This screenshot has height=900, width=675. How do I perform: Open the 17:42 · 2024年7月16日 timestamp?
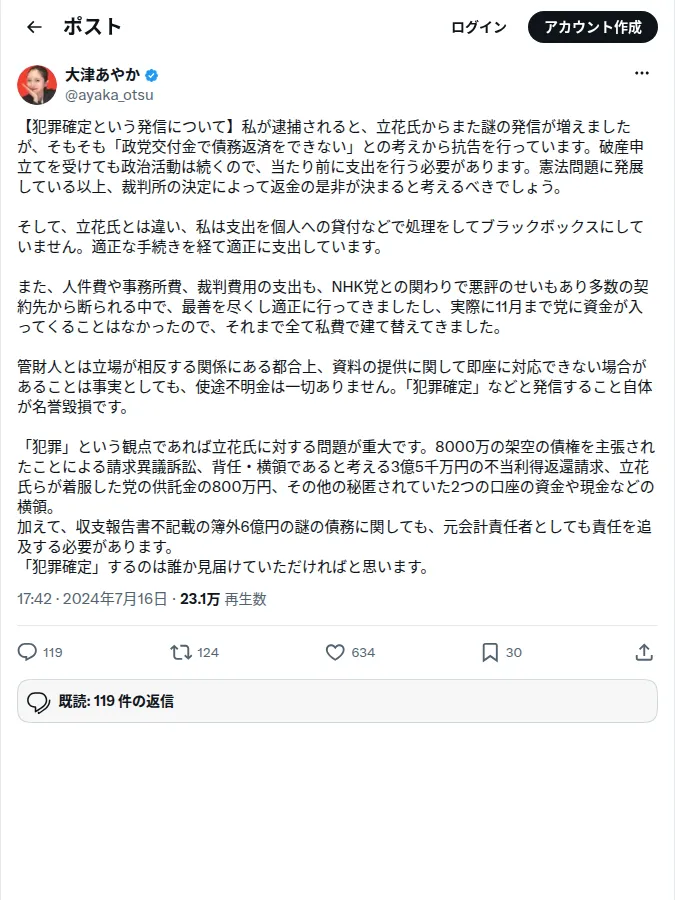tap(92, 599)
